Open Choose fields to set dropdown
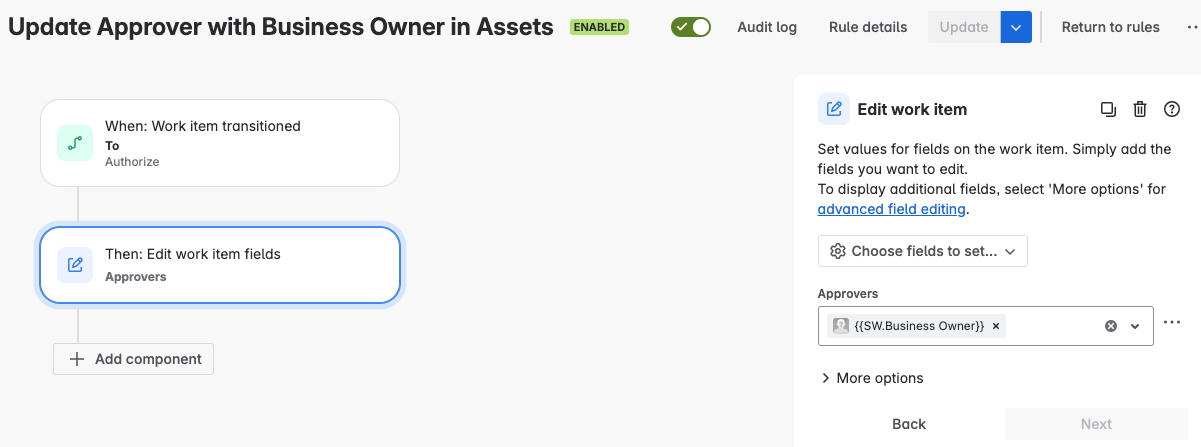The image size is (1201, 447). [922, 251]
